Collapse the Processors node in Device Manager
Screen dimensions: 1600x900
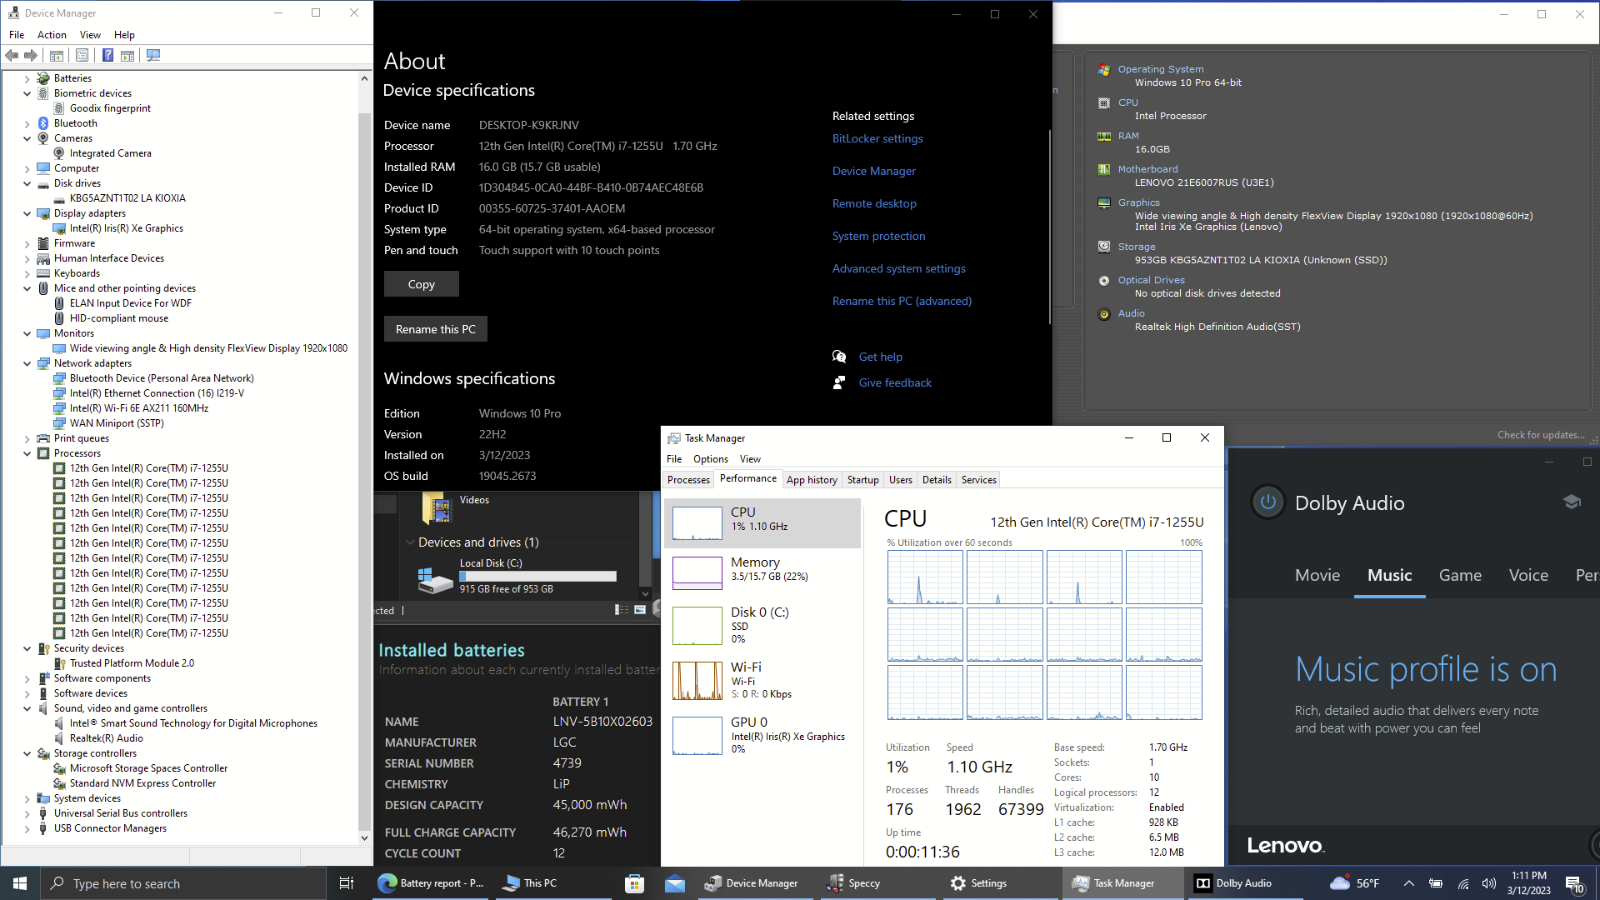pos(27,453)
